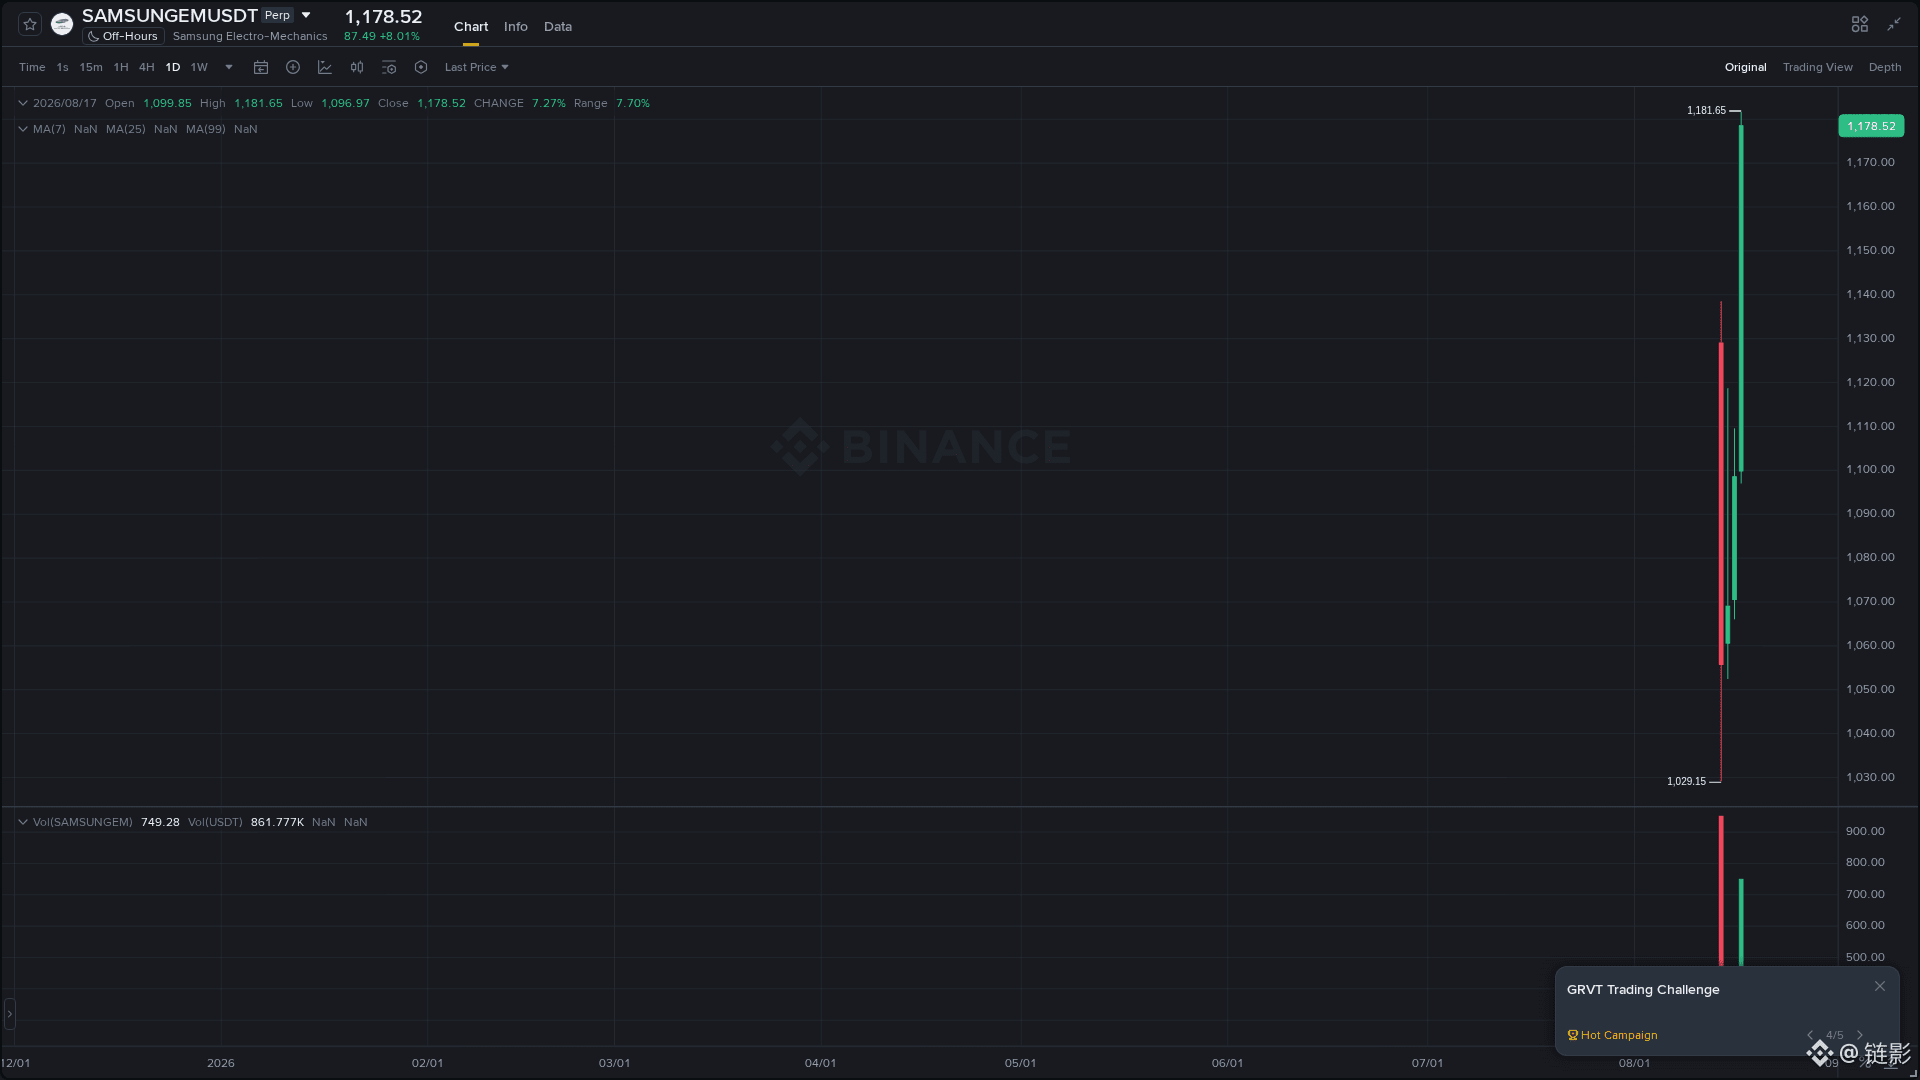Collapse the Vol indicator row chevron
This screenshot has height=1080, width=1920.
(23, 822)
